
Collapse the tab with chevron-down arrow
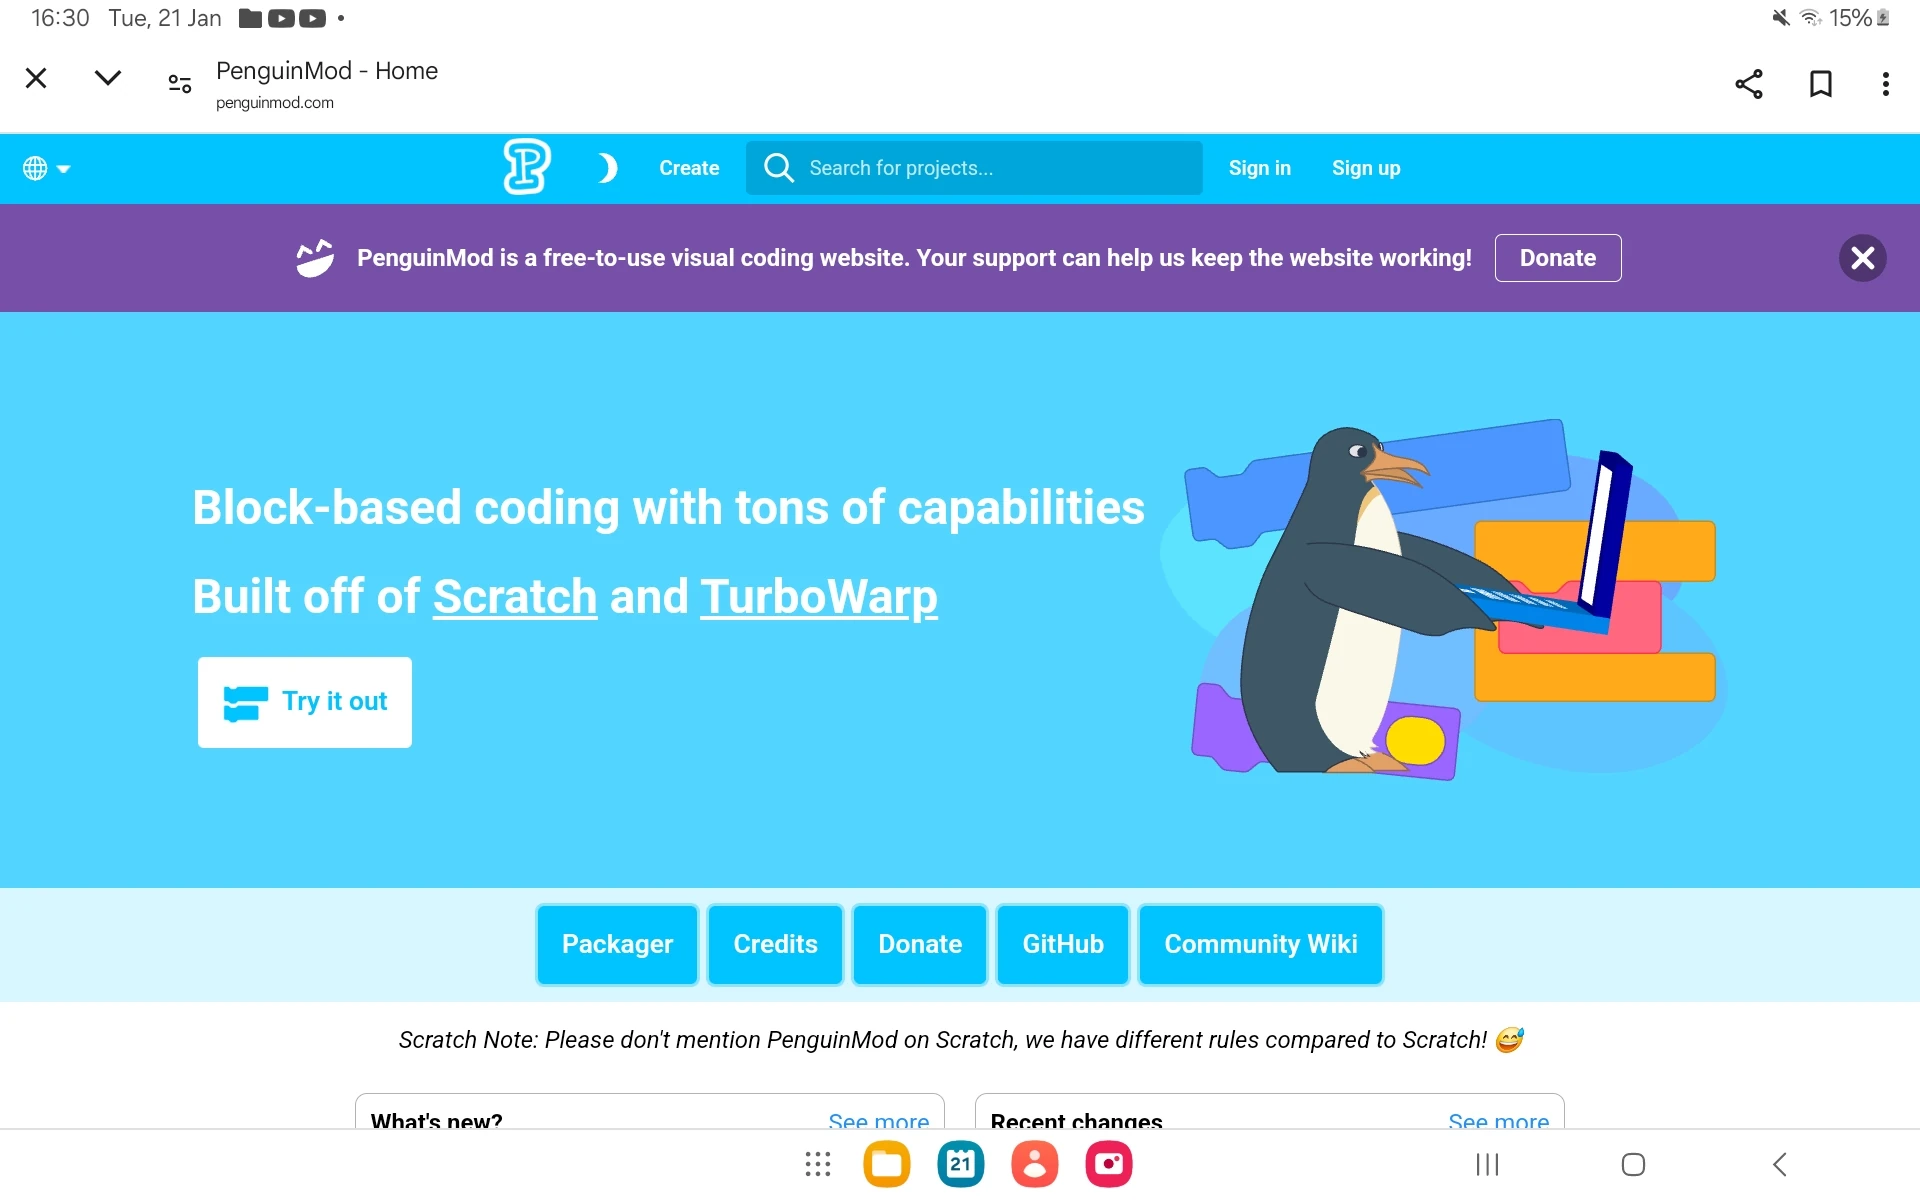pos(107,78)
